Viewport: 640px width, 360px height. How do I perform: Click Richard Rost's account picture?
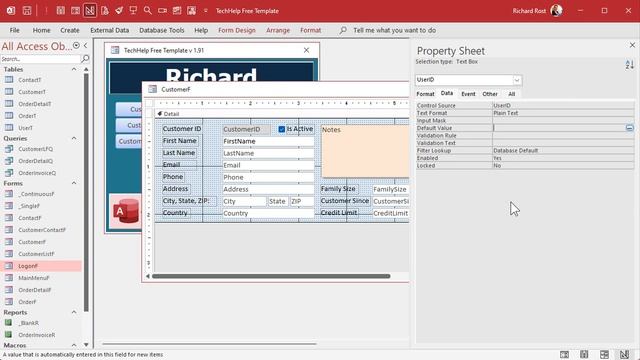pos(556,11)
